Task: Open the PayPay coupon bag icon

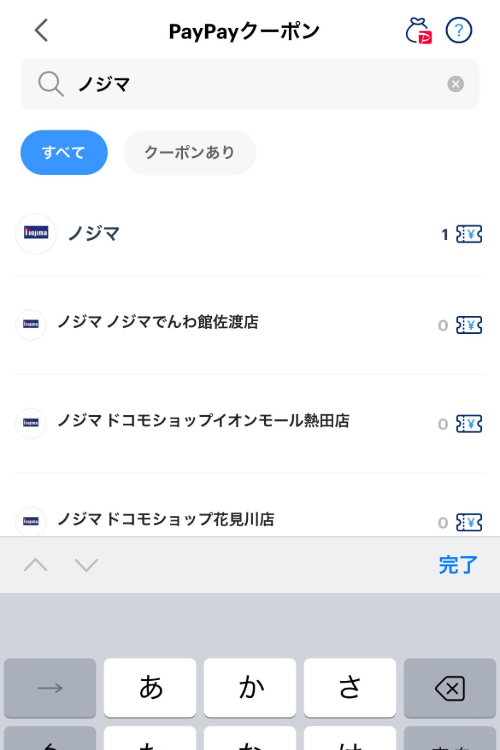Action: coord(418,31)
